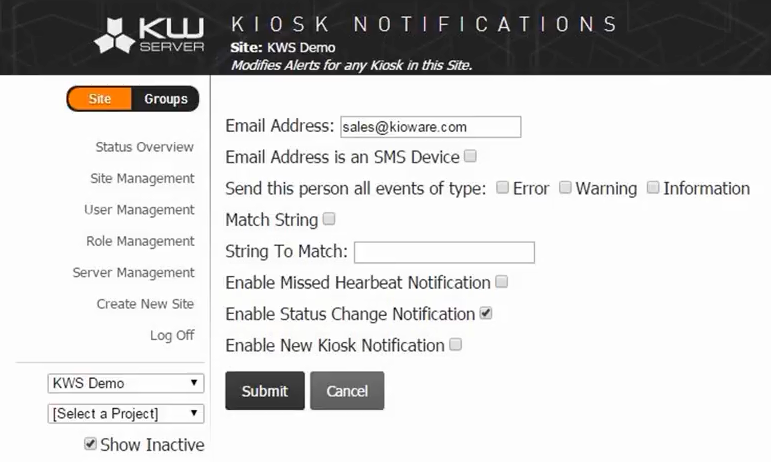
Task: Check the Error event type checkbox
Action: click(503, 187)
